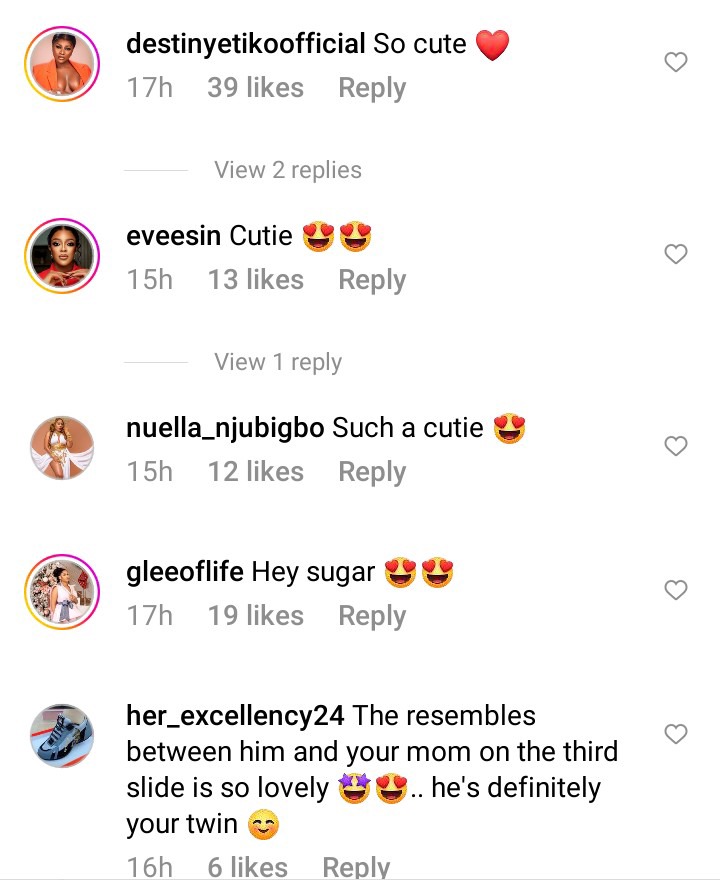
Task: Like gleeoflife's Hey sugar comment
Action: (676, 590)
